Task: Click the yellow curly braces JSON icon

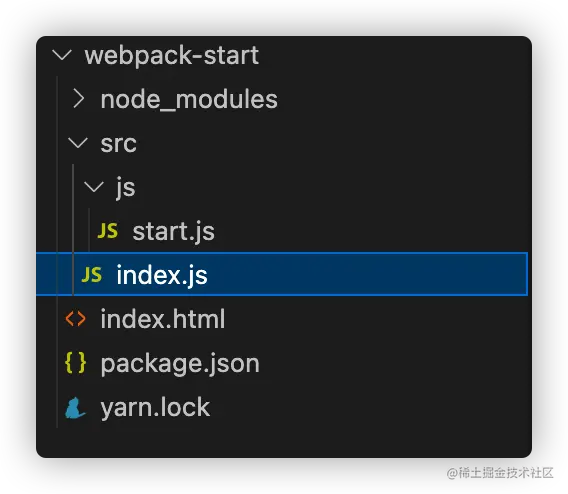Action: [x=75, y=363]
